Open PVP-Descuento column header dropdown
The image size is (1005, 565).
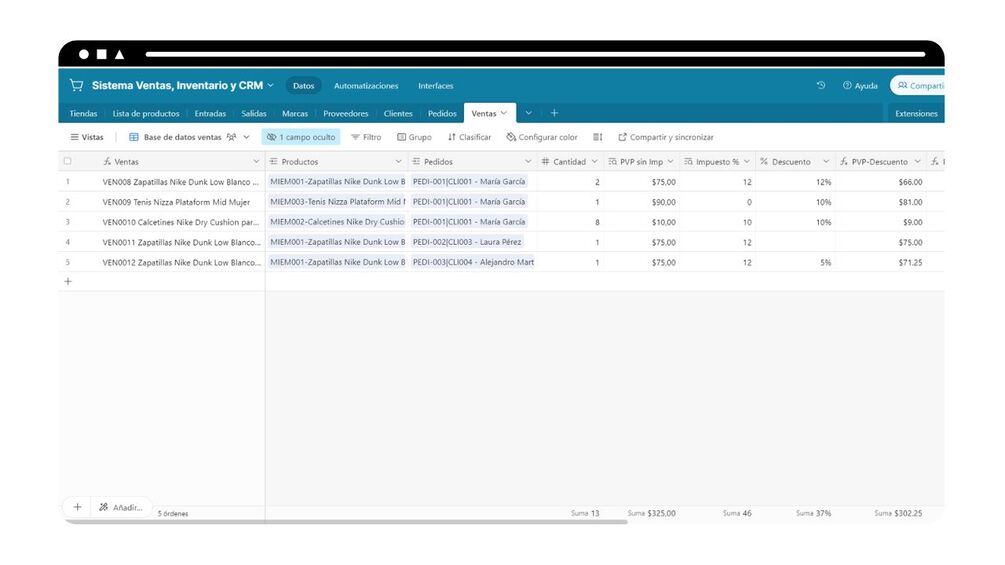tap(918, 161)
